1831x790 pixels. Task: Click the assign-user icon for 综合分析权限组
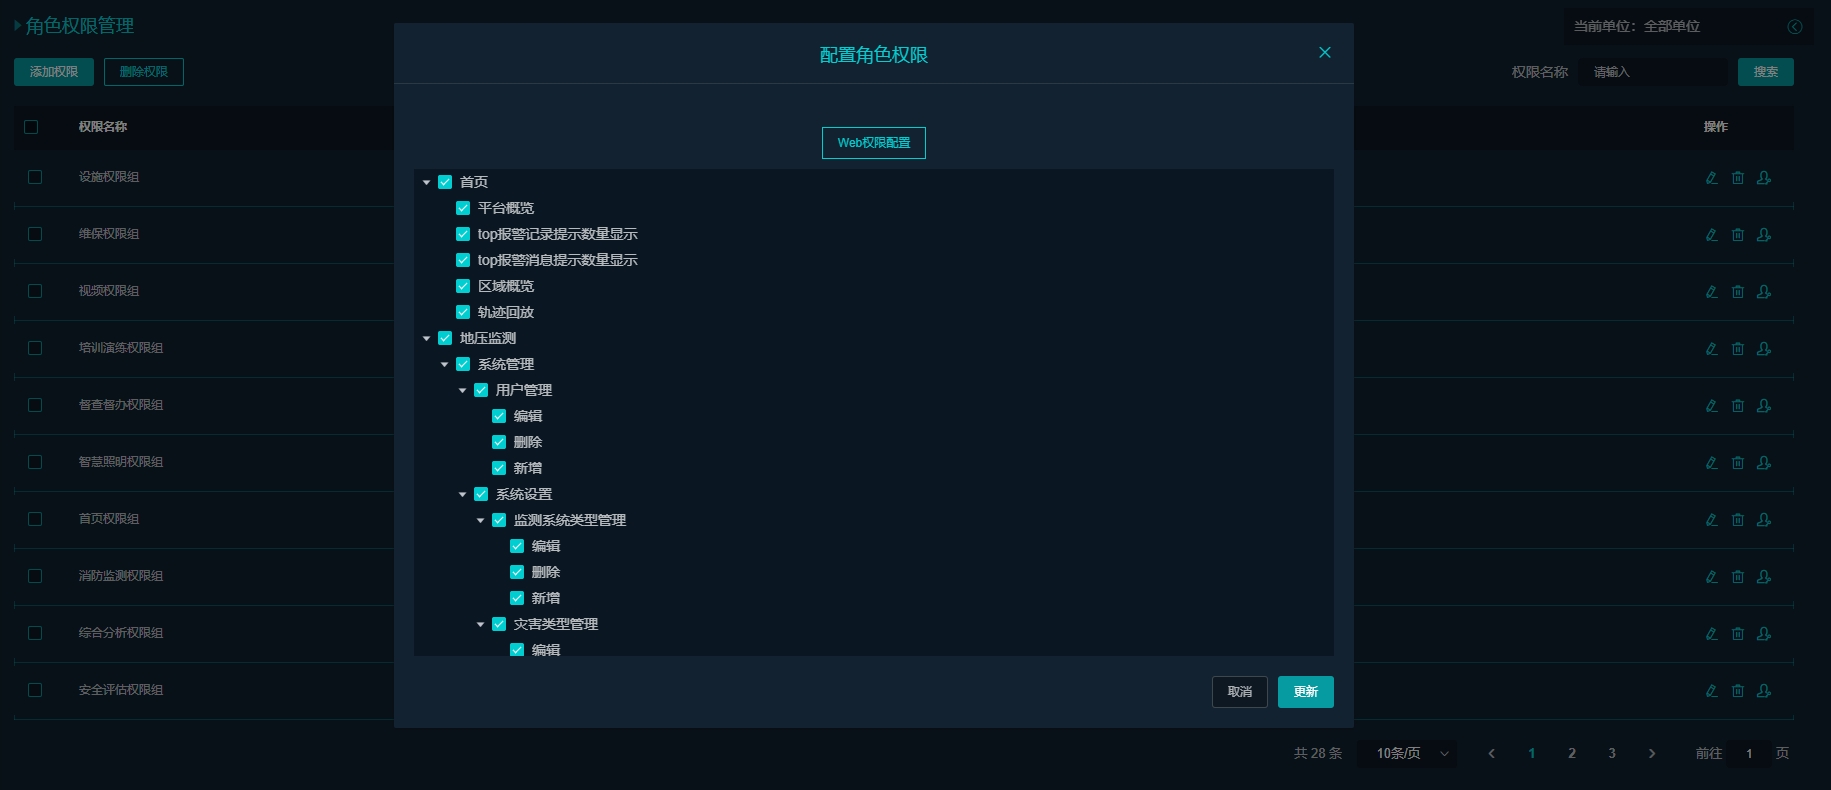pos(1764,633)
